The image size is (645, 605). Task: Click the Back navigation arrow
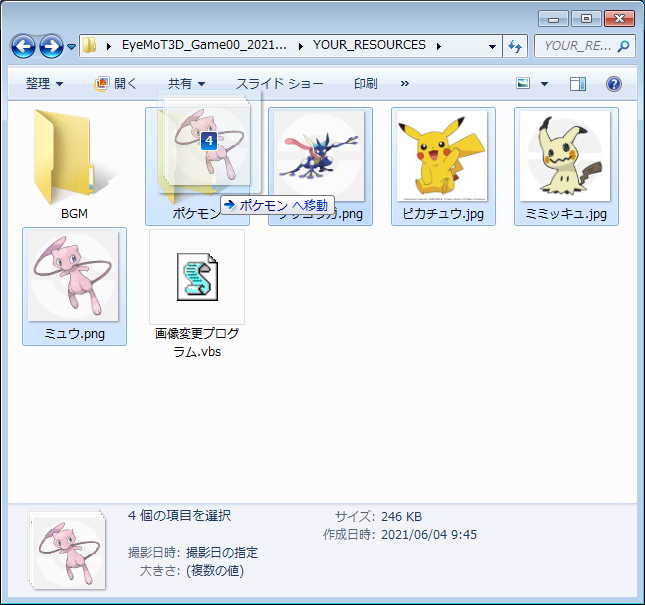coord(24,46)
